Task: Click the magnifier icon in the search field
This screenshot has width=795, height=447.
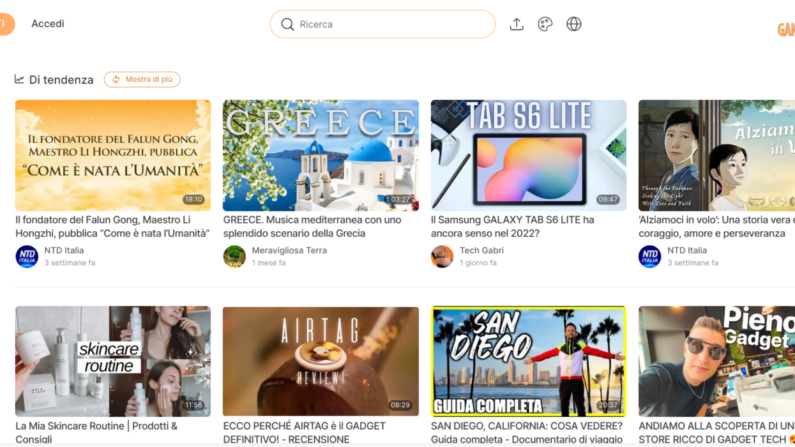Action: (287, 24)
